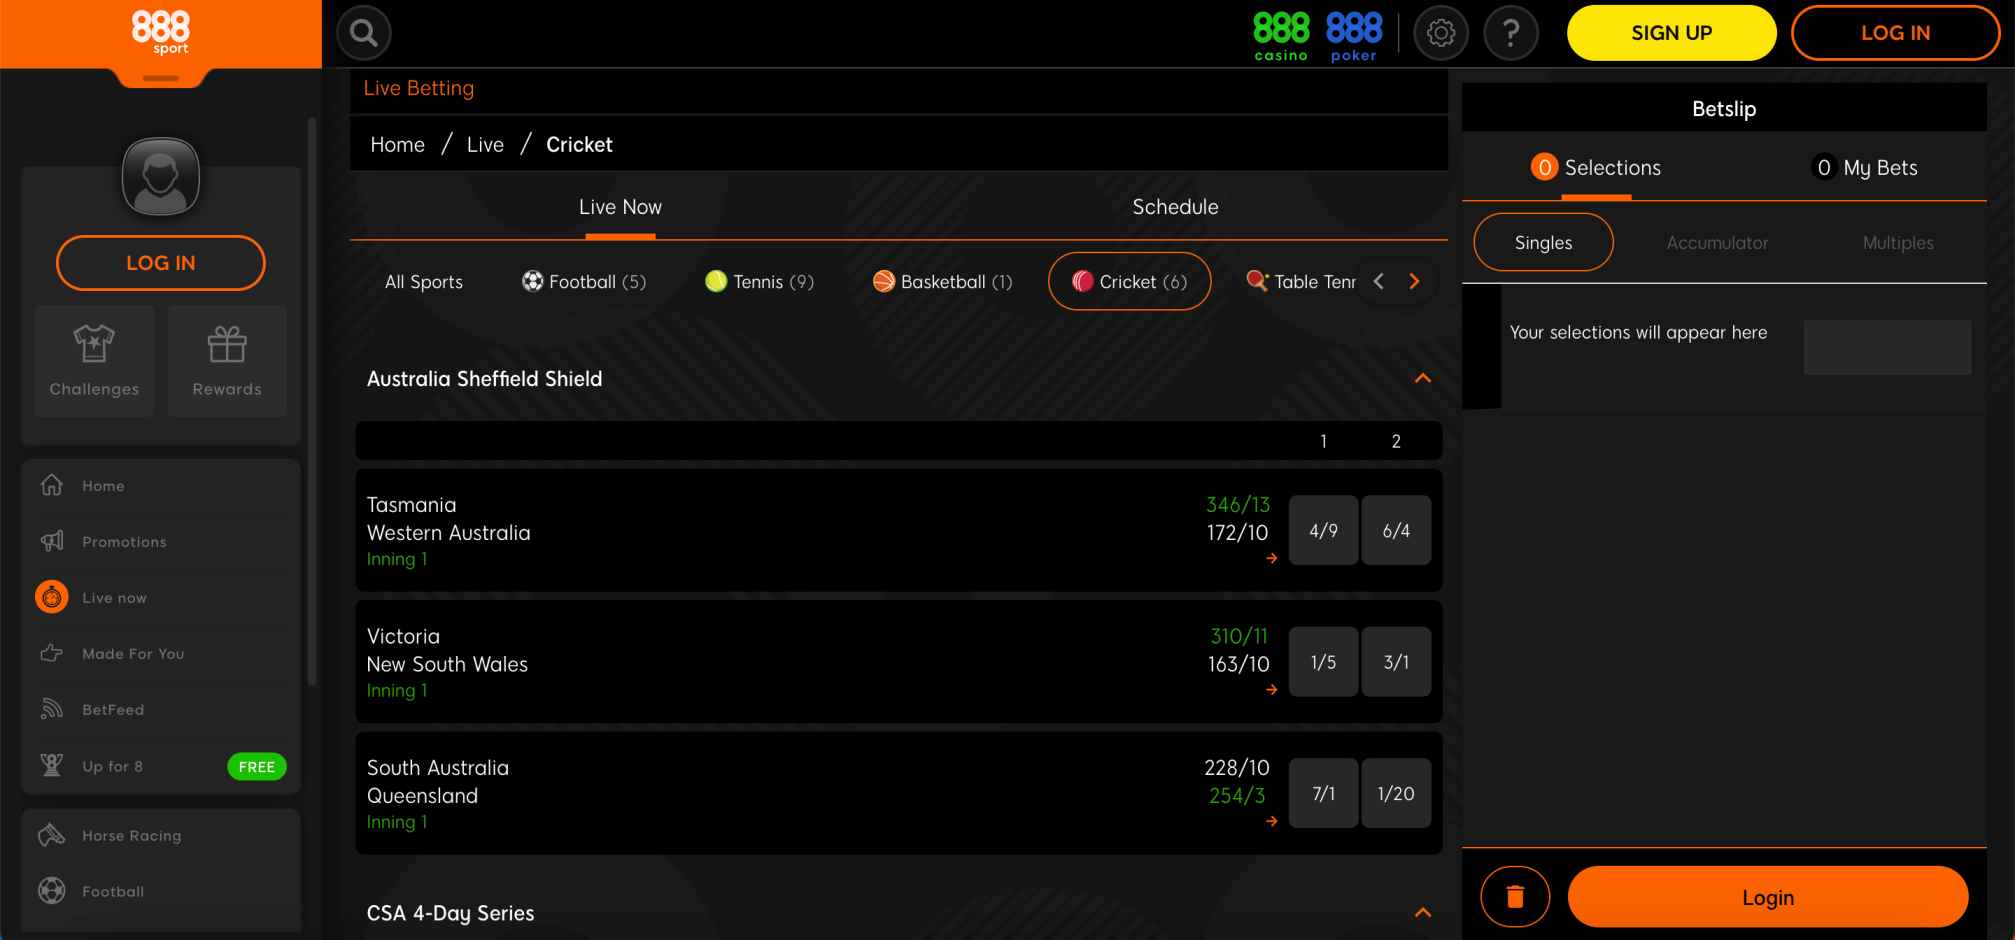
Task: Select the 4/9 odds for Tasmania
Action: 1323,531
